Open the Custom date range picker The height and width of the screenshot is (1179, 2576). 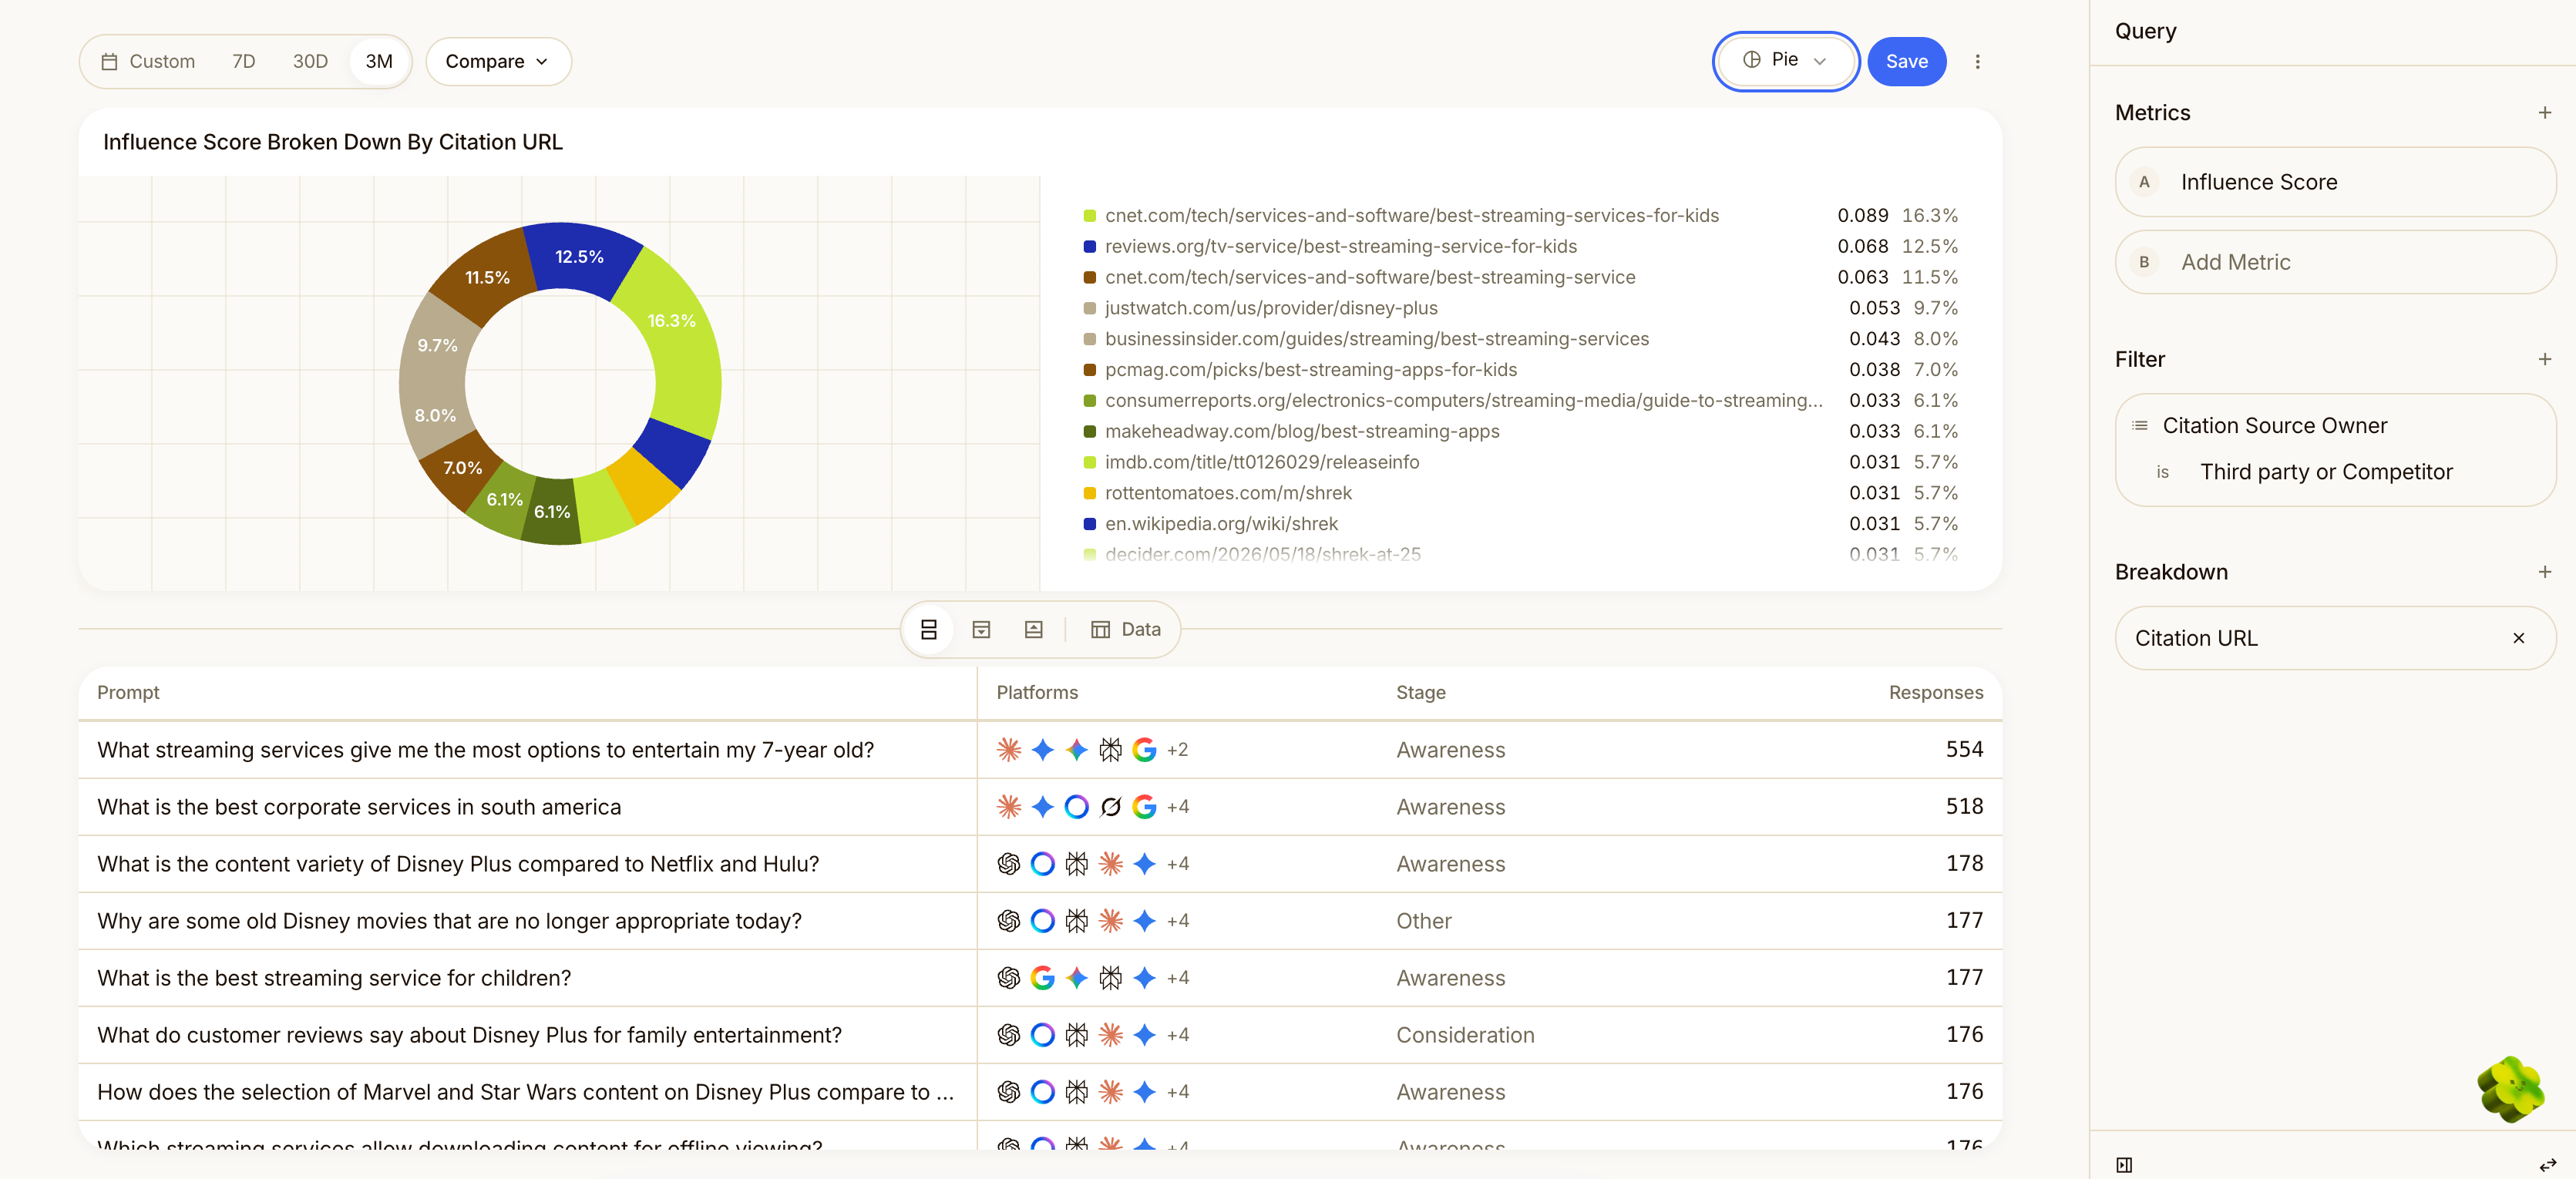coord(148,61)
